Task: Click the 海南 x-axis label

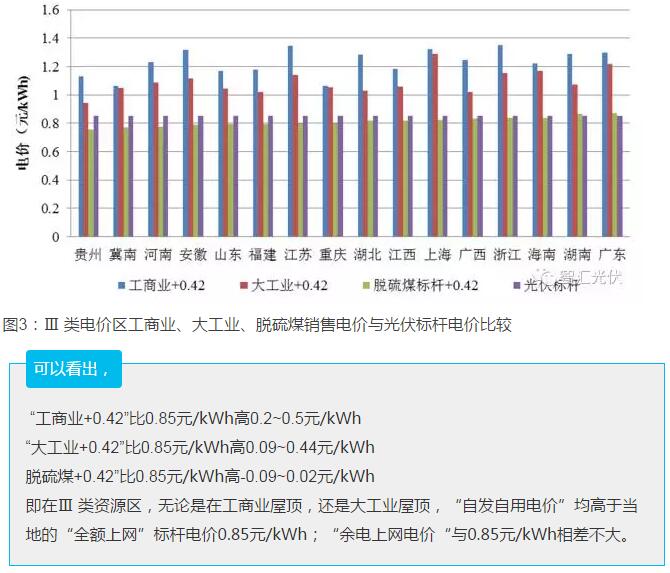Action: 542,255
